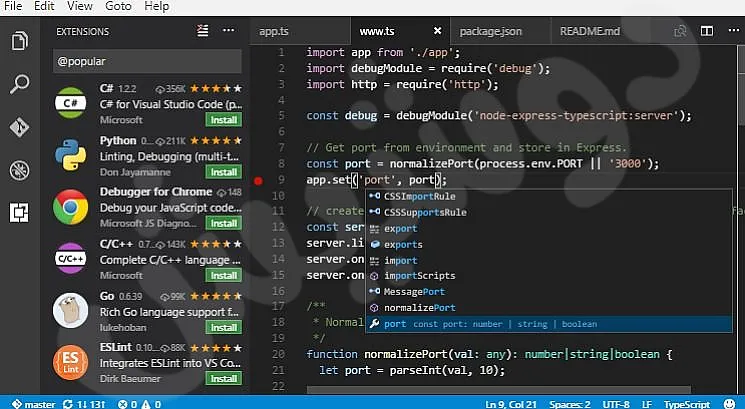
Task: Install the ESLint extension
Action: (224, 379)
